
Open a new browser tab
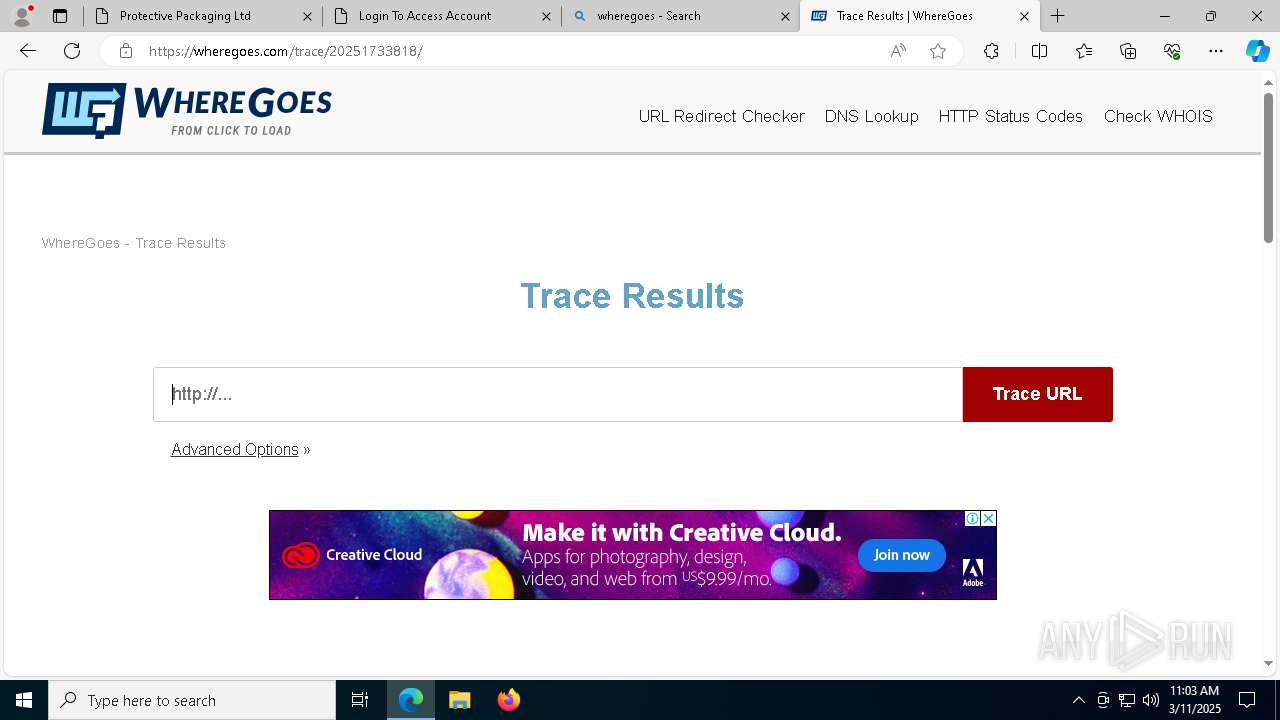click(x=1057, y=16)
